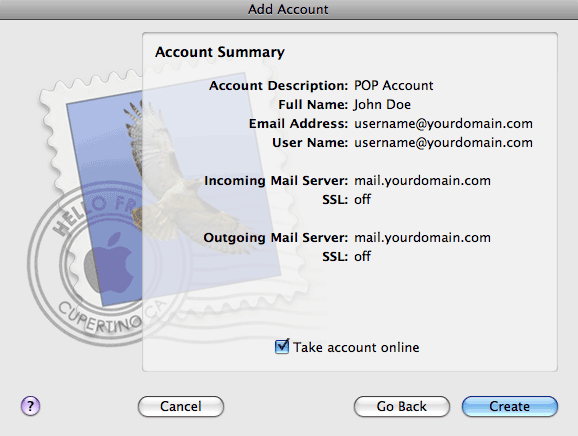Go Back to the previous setup step
Screen dimensions: 578x436
[x=401, y=407]
